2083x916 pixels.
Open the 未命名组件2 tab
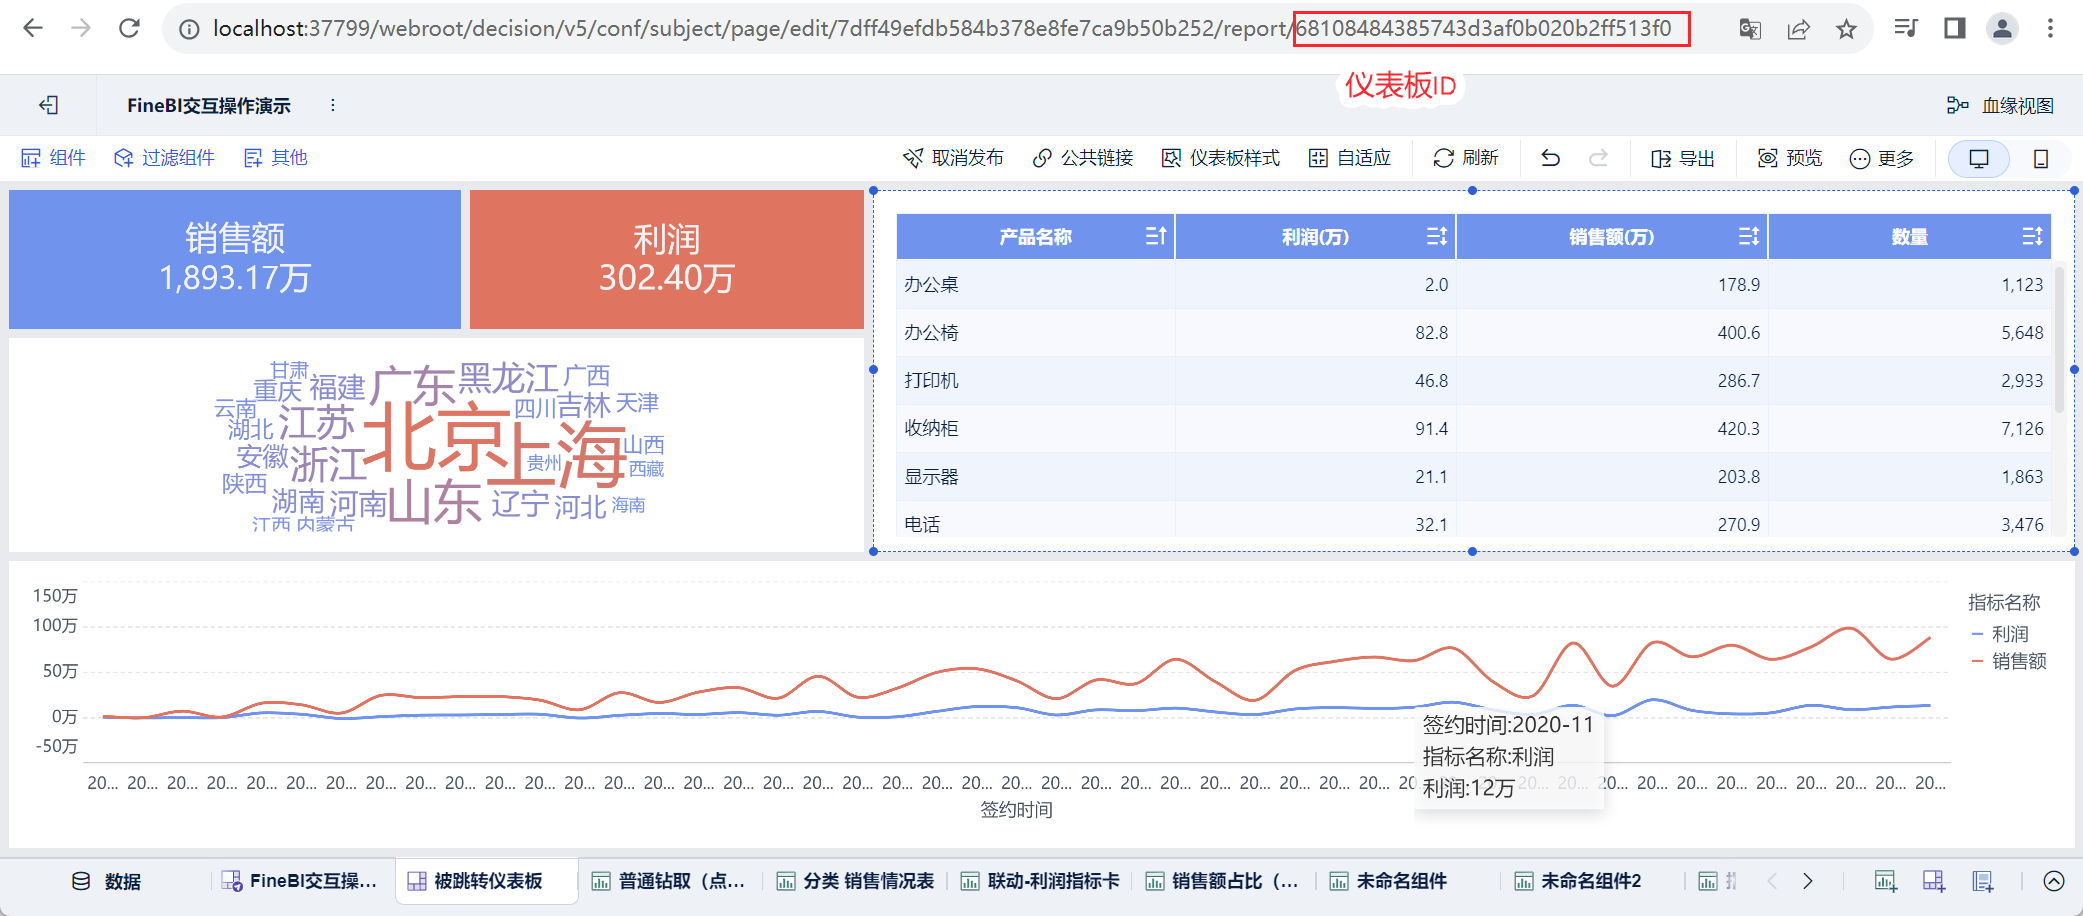point(1579,881)
